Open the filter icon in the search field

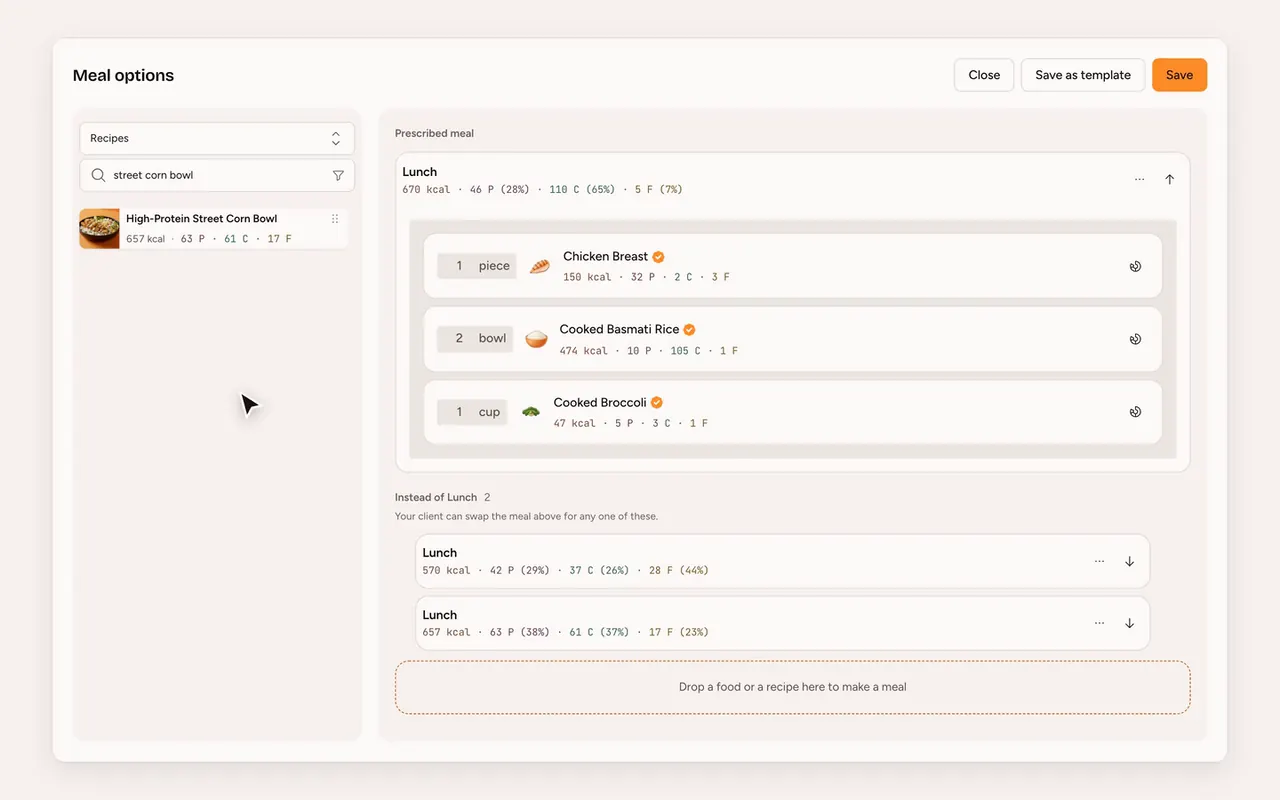coord(338,175)
